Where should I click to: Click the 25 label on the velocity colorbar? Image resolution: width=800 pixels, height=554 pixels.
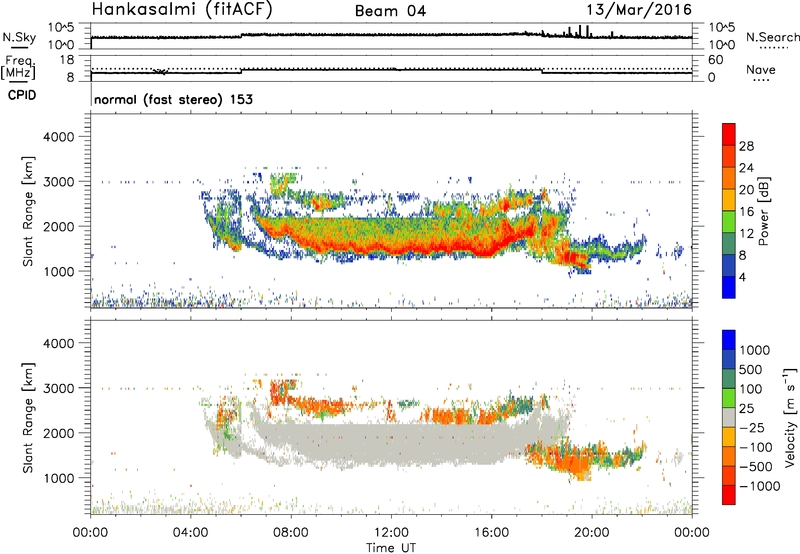coord(747,409)
